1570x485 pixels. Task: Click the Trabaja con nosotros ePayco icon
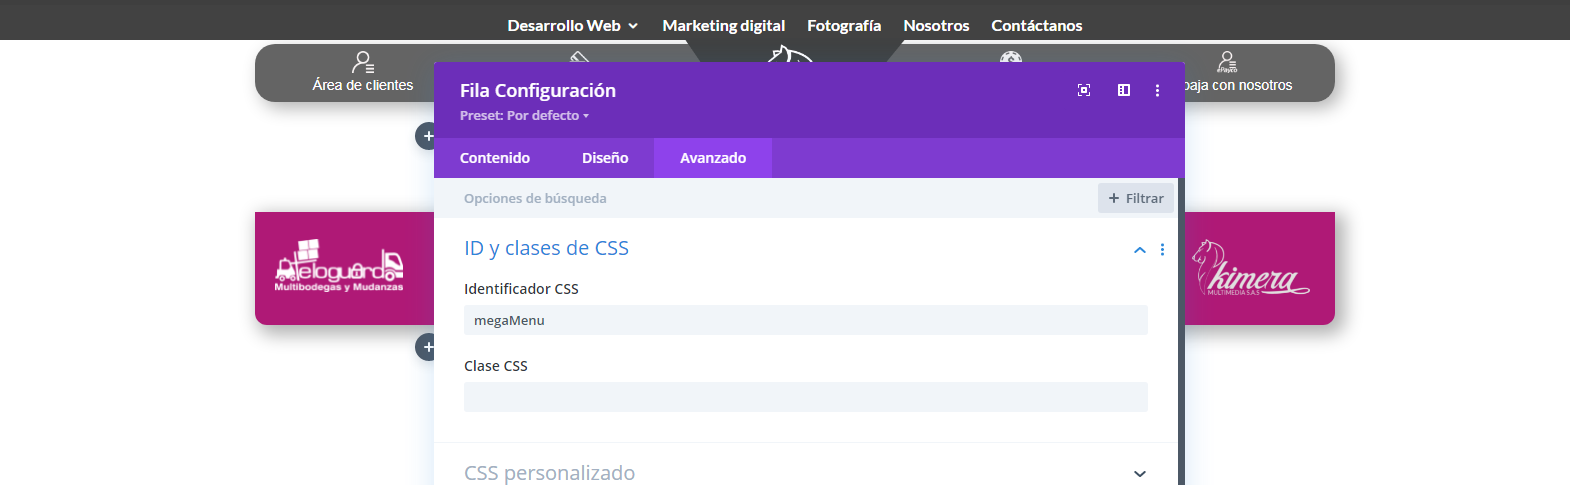(x=1227, y=63)
